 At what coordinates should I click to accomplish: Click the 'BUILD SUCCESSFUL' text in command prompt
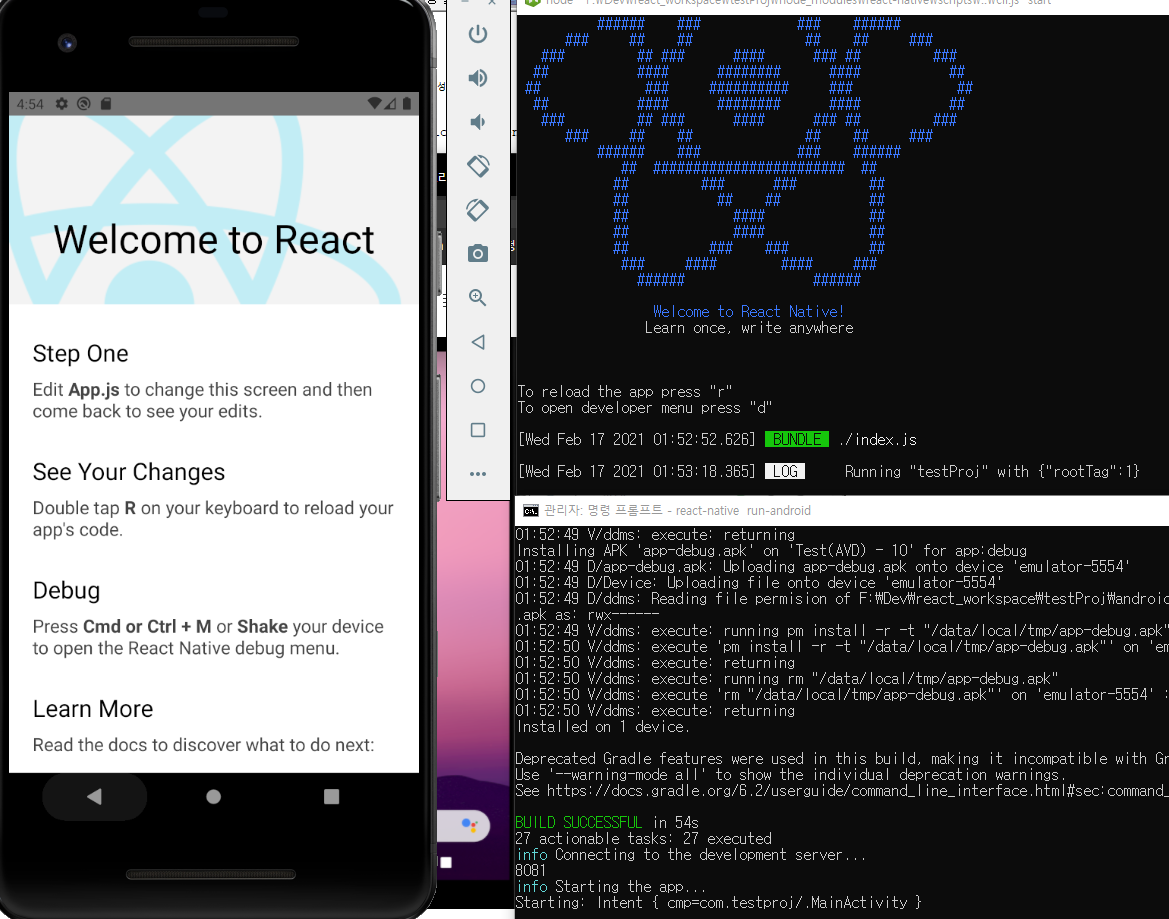coord(579,822)
